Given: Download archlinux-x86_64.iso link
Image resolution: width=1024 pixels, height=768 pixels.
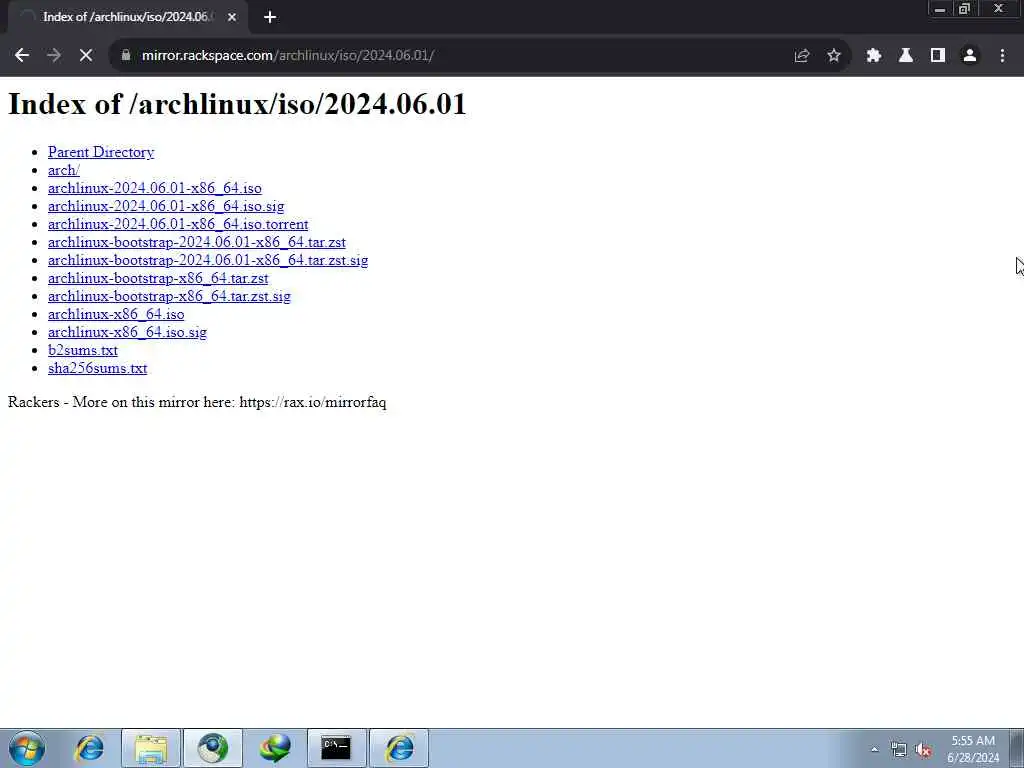Looking at the screenshot, I should click(116, 314).
